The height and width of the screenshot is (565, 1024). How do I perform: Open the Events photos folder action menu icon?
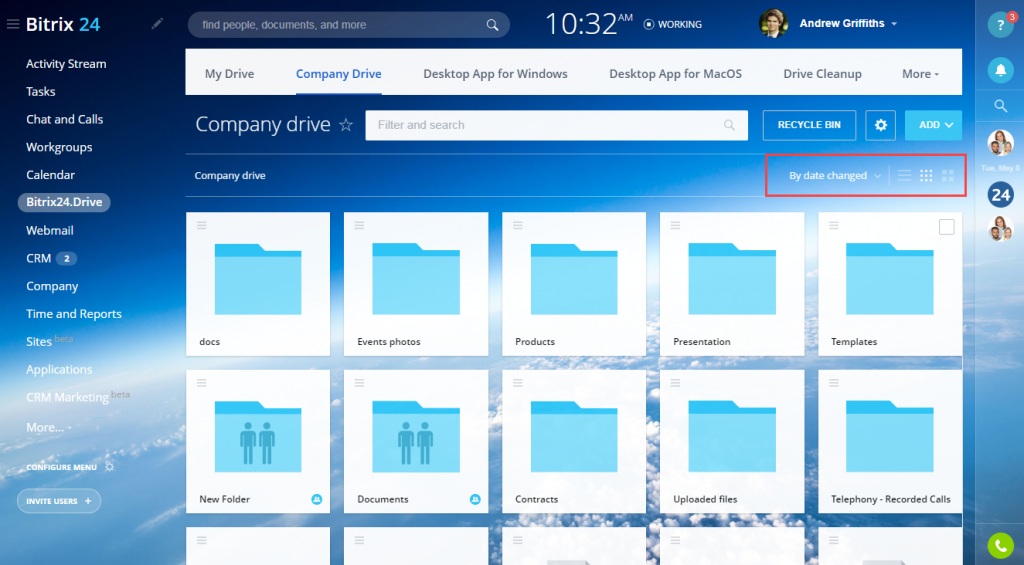pos(359,225)
